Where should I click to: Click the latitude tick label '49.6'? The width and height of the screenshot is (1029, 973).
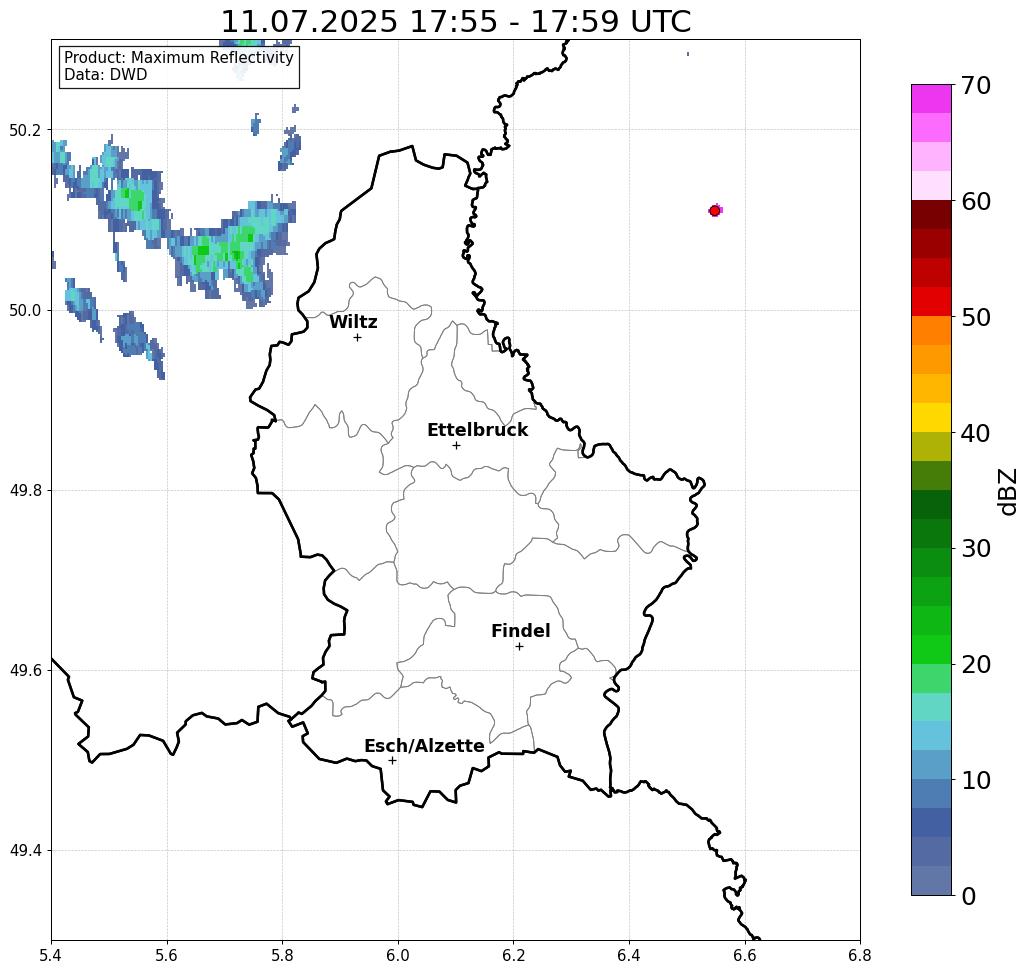[25, 671]
